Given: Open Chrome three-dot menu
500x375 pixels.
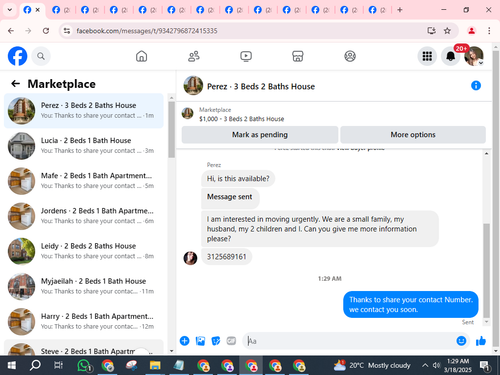Looking at the screenshot, I should [x=489, y=31].
